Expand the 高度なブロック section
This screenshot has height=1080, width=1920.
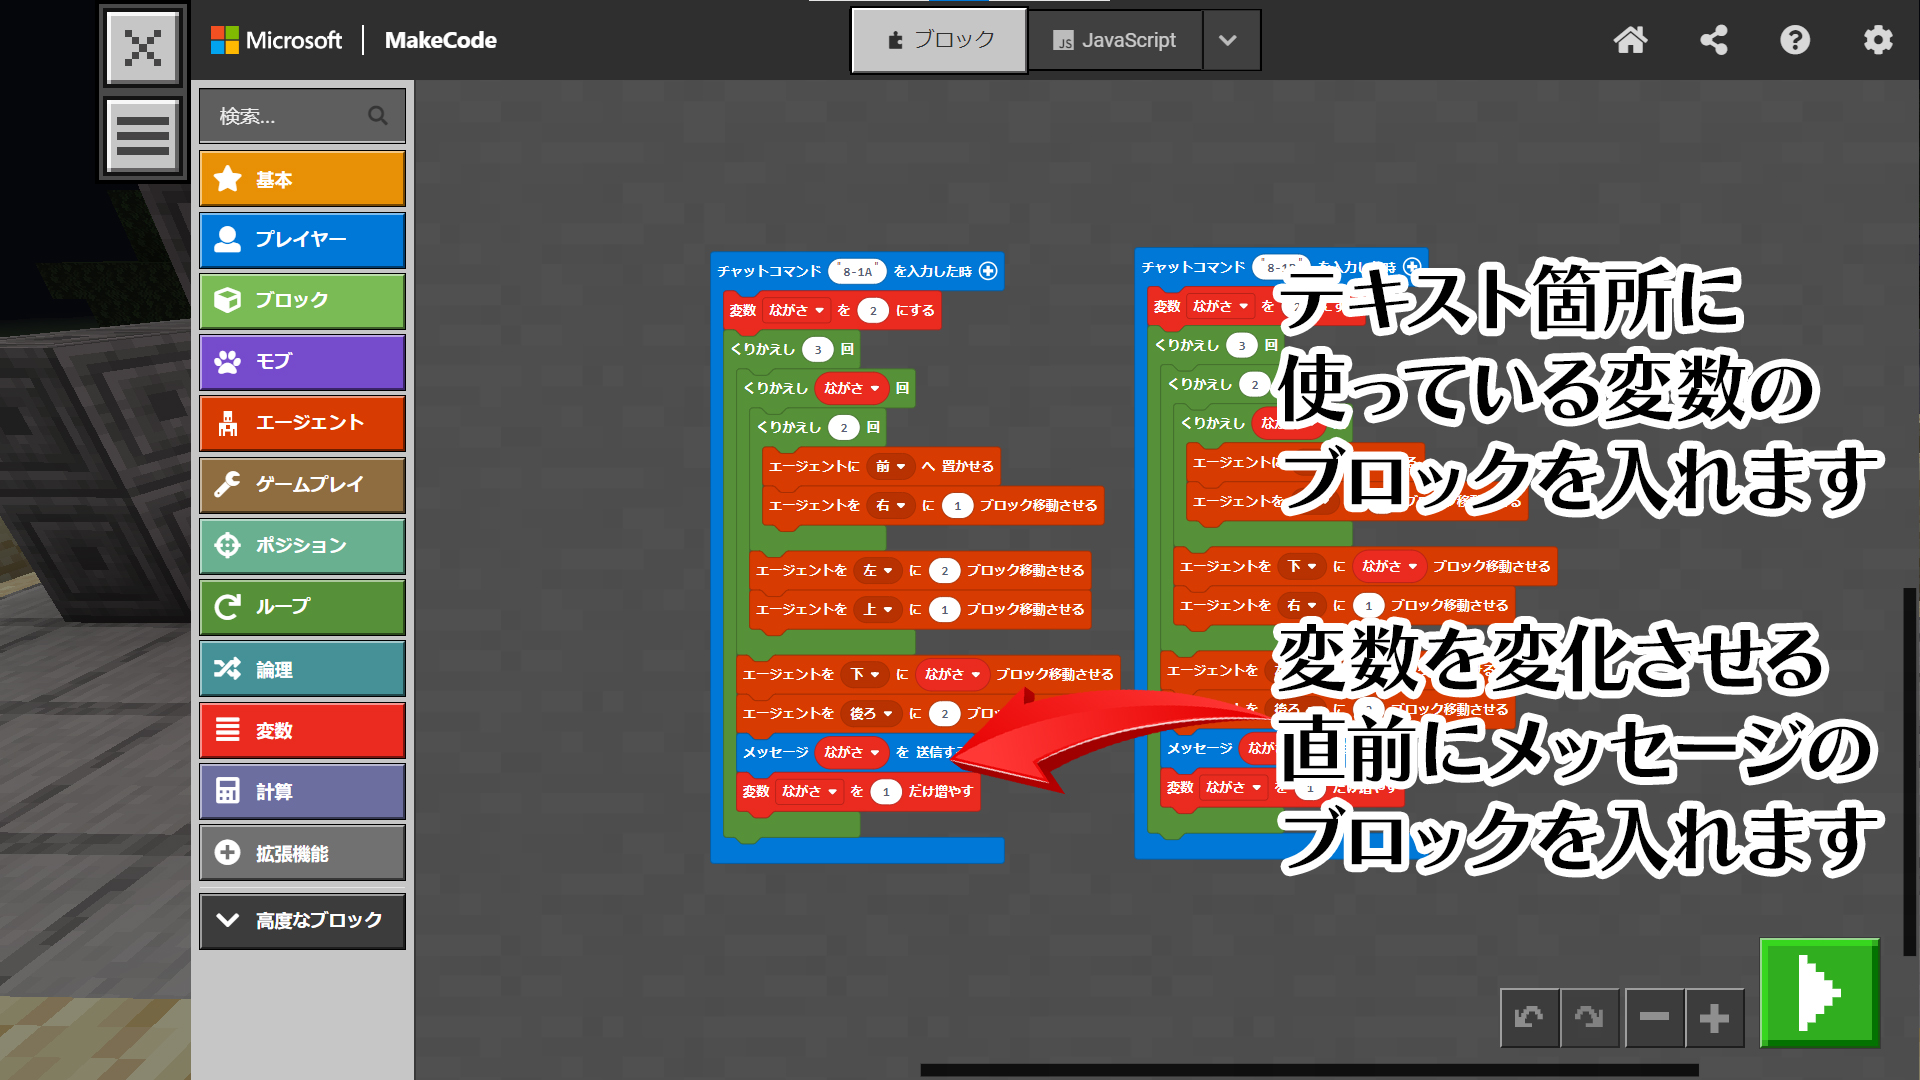[x=302, y=920]
